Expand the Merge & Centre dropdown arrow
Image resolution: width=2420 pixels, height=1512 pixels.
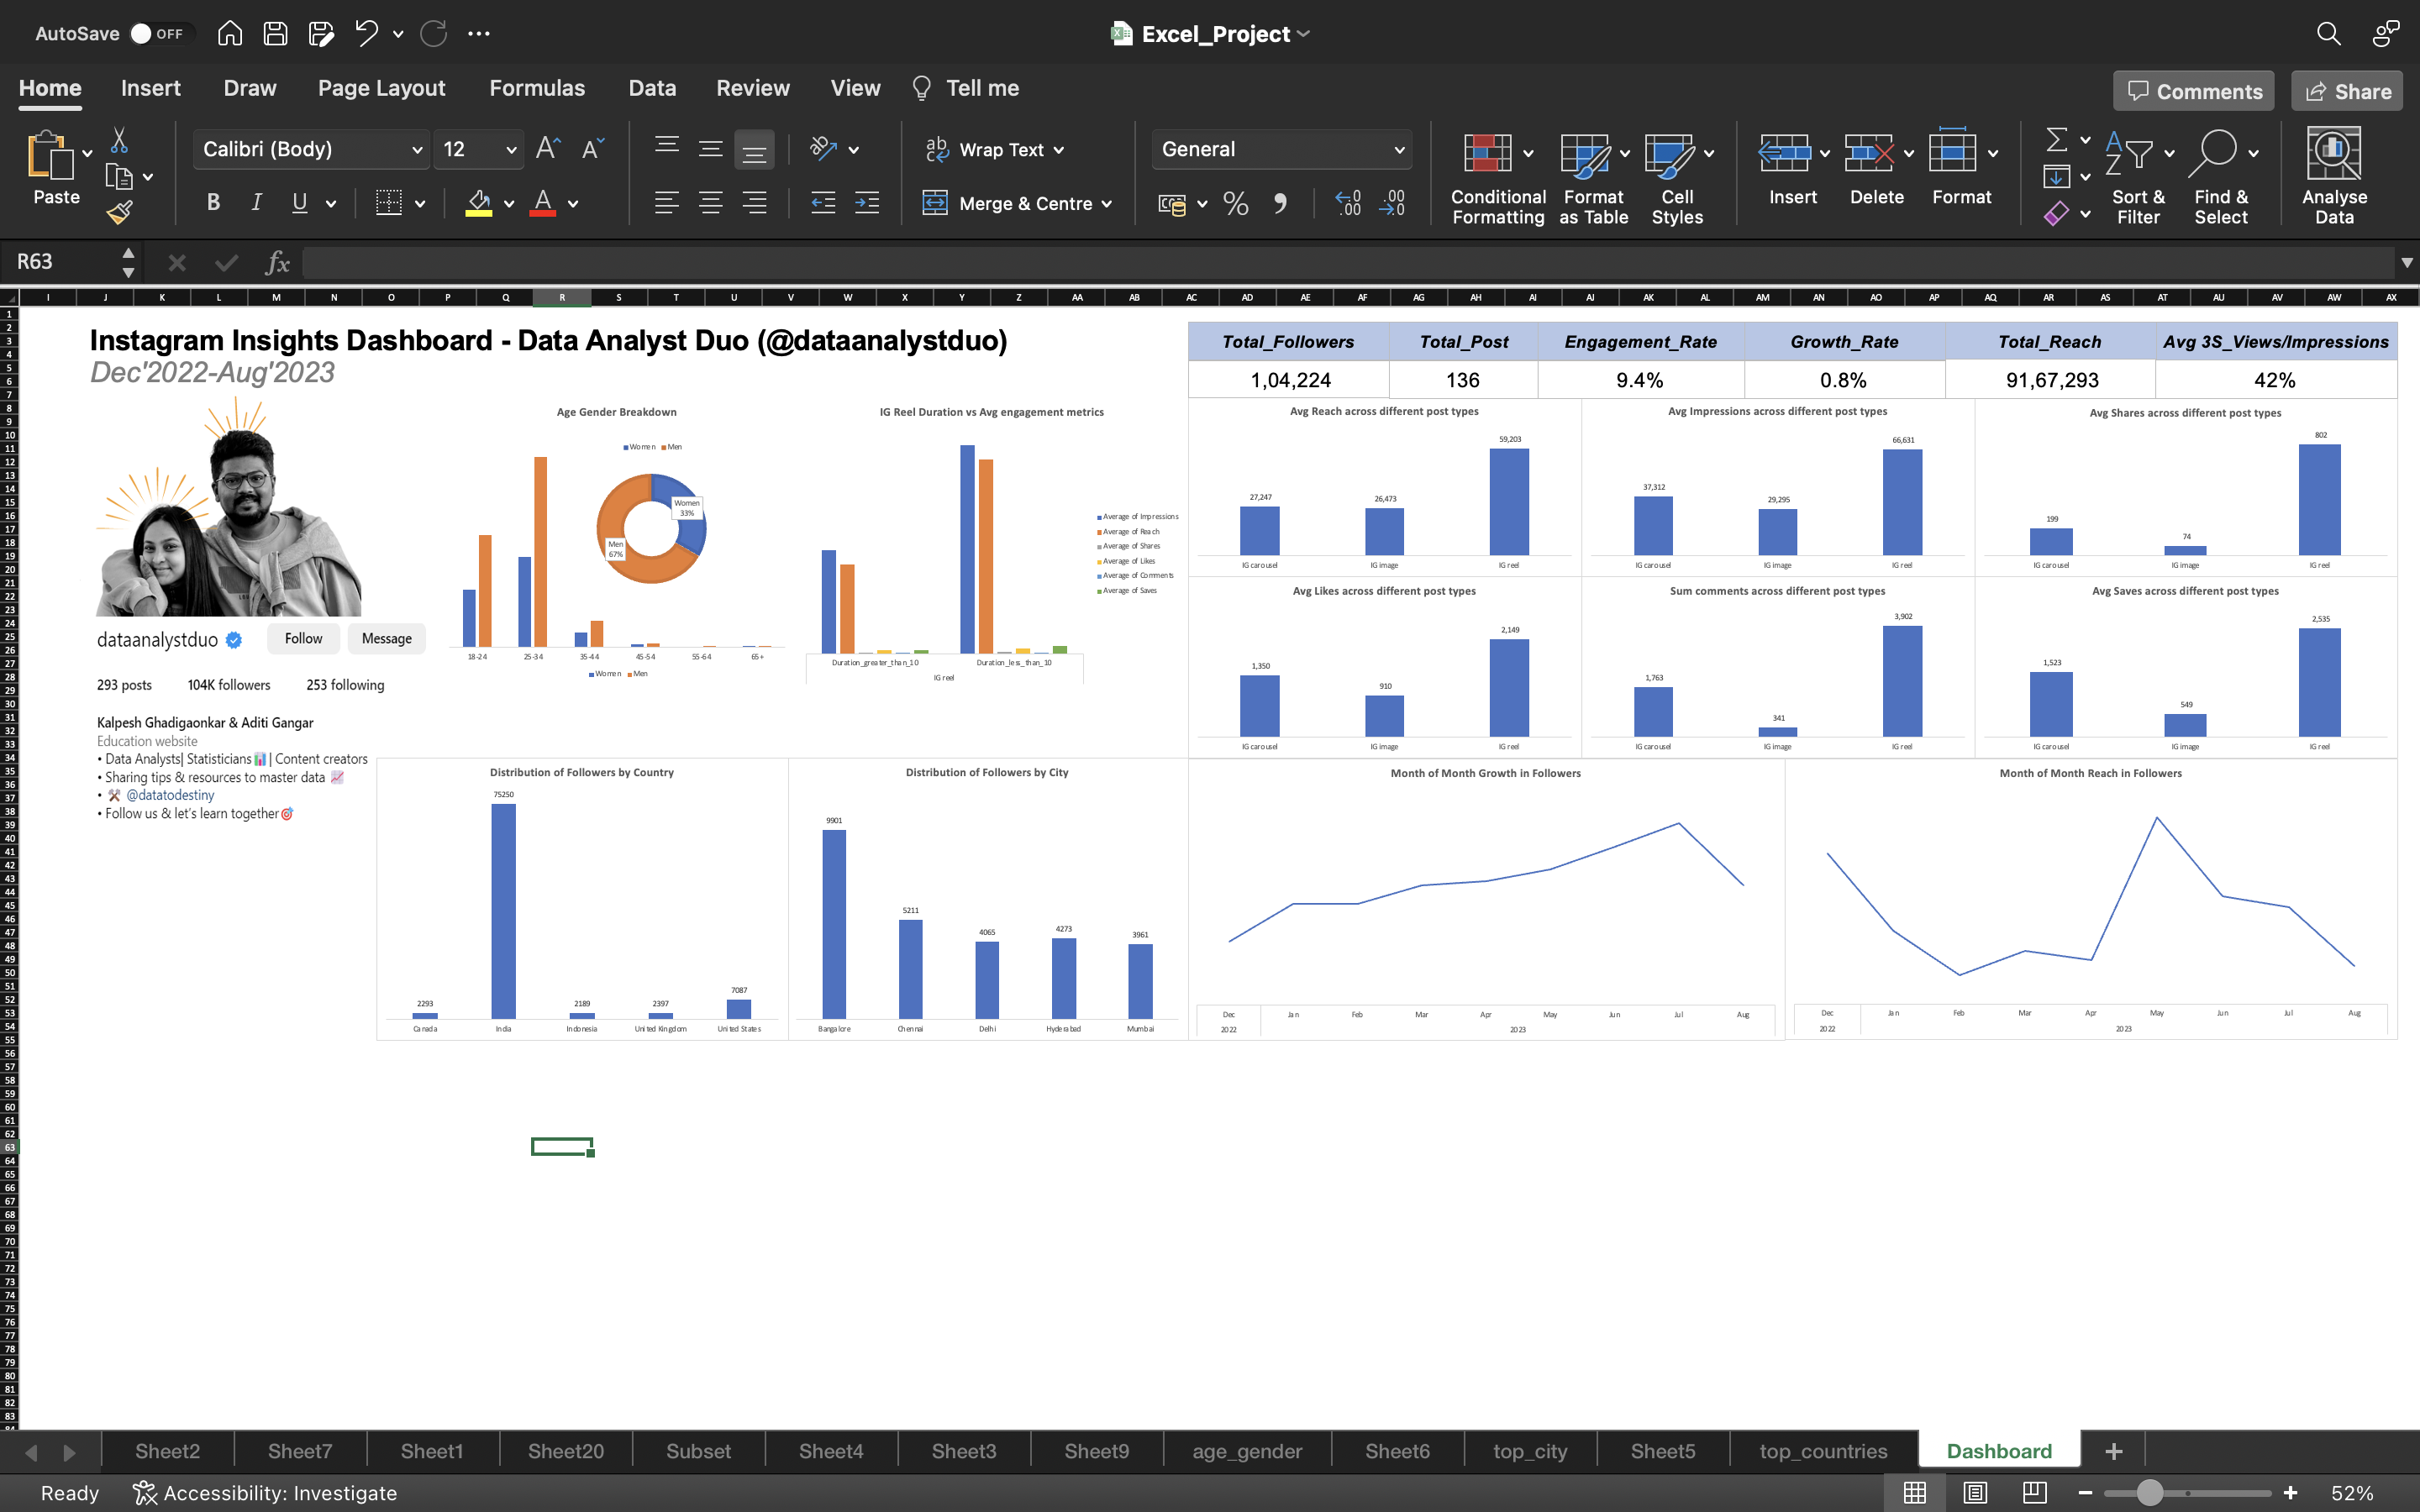click(1107, 204)
